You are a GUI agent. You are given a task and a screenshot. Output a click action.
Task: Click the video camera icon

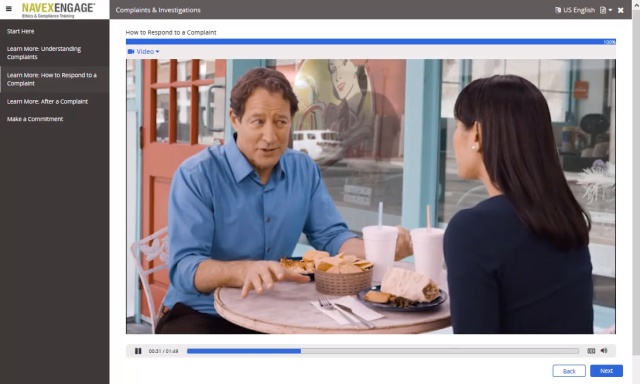(131, 51)
